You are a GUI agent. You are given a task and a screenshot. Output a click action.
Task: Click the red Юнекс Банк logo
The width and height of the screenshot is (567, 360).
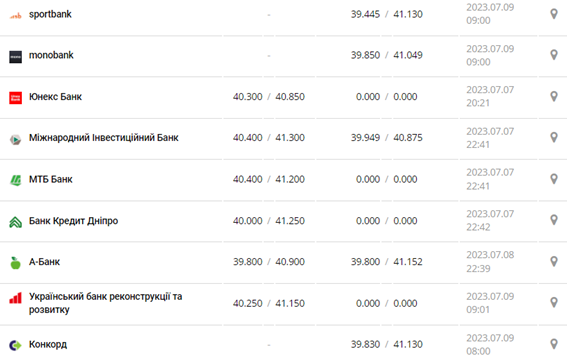(15, 98)
